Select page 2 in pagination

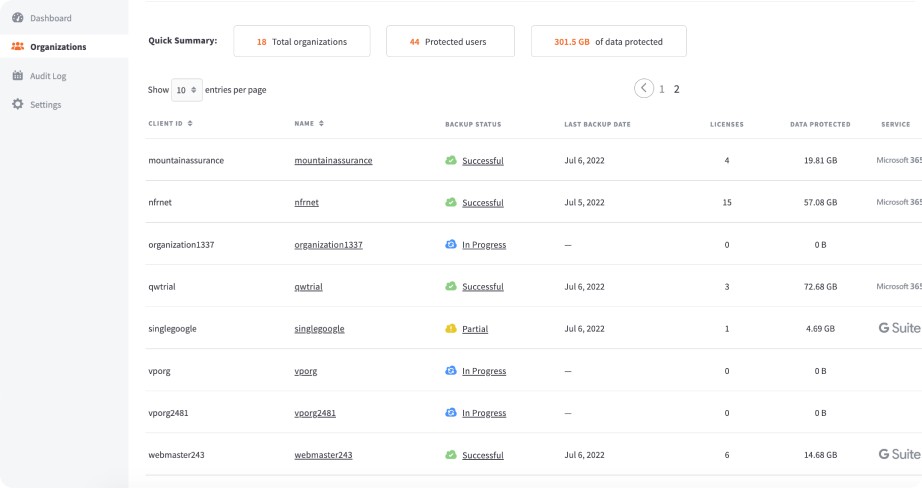(676, 89)
